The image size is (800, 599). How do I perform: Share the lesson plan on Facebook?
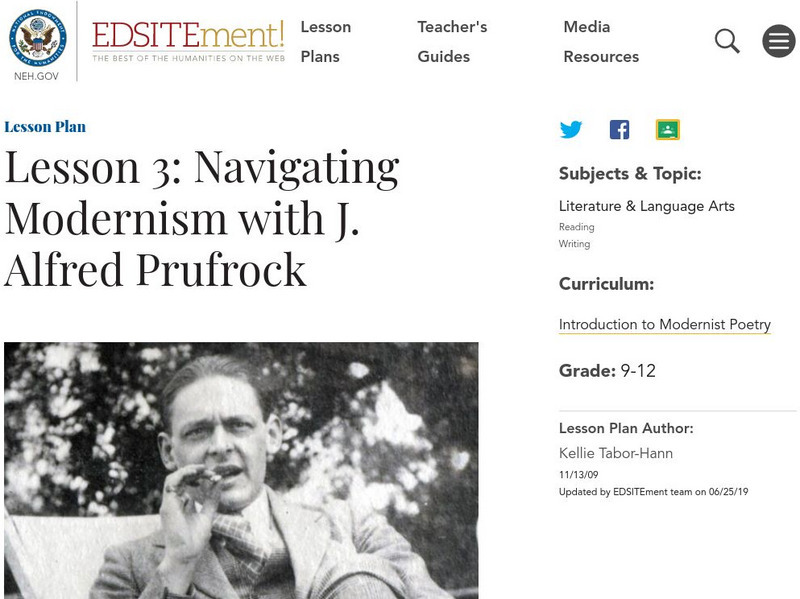click(x=620, y=128)
